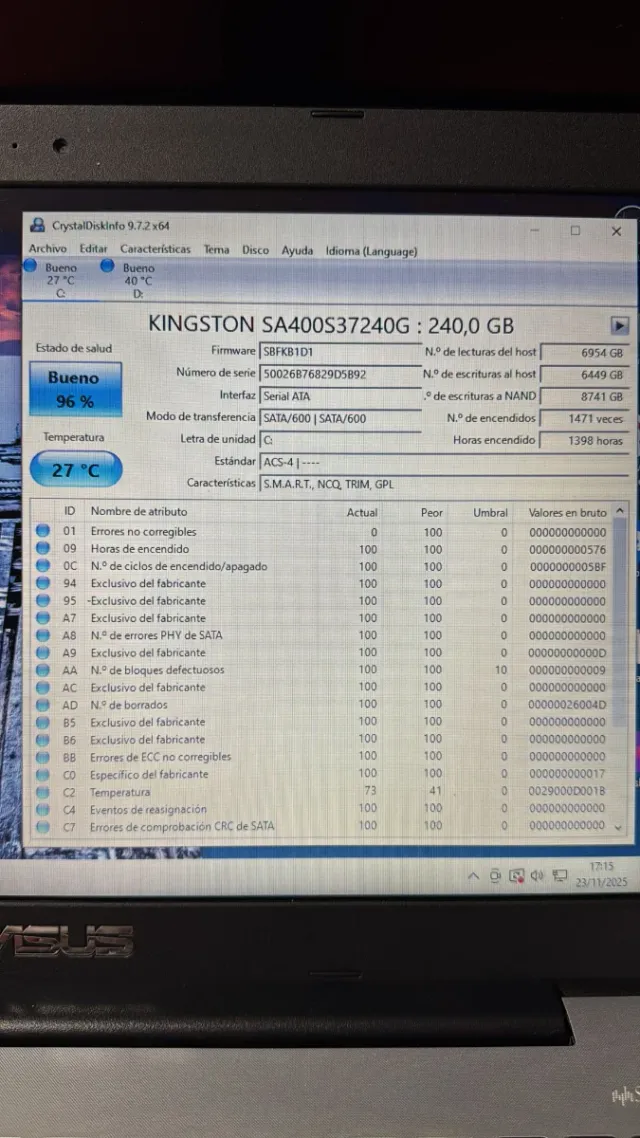
Task: Click the Estándar field ACS-4
Action: coord(443,462)
